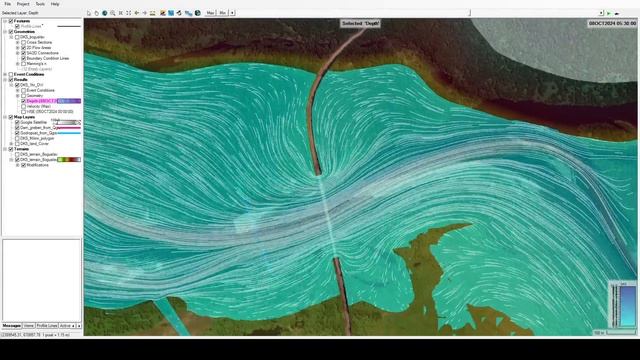The image size is (640, 360).
Task: Expand the 2D Flow Areas node
Action: [x=18, y=48]
